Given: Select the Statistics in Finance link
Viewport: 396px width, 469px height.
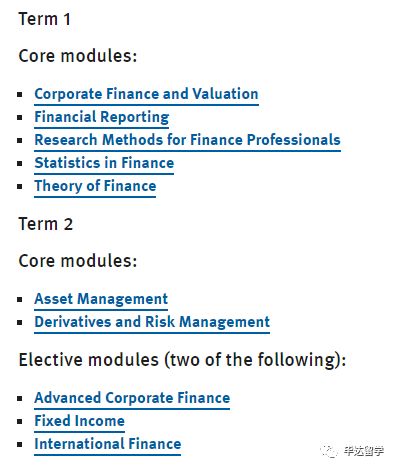Looking at the screenshot, I should pyautogui.click(x=104, y=163).
